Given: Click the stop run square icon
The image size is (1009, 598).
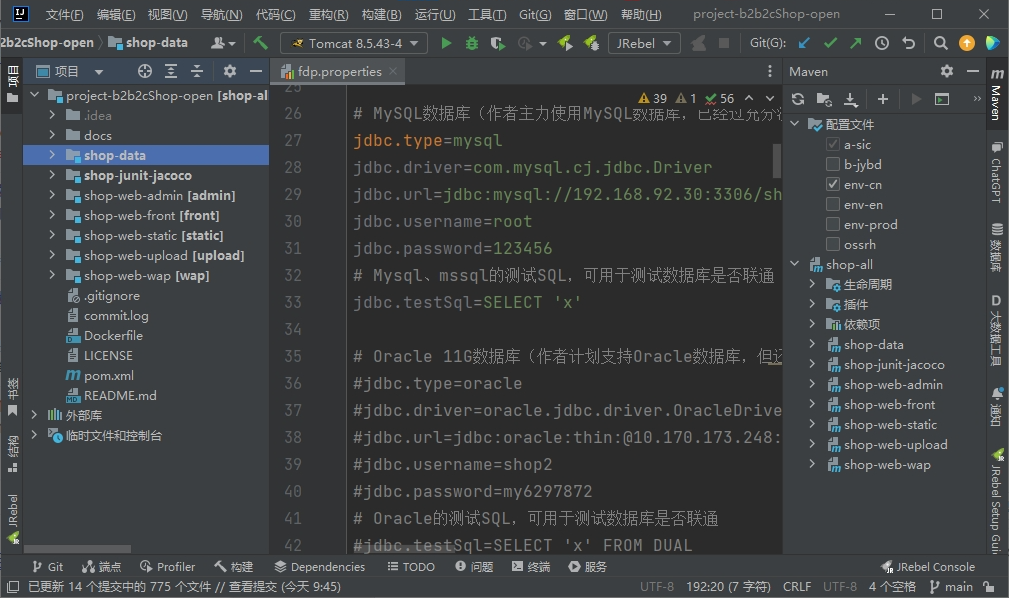Looking at the screenshot, I should click(724, 43).
